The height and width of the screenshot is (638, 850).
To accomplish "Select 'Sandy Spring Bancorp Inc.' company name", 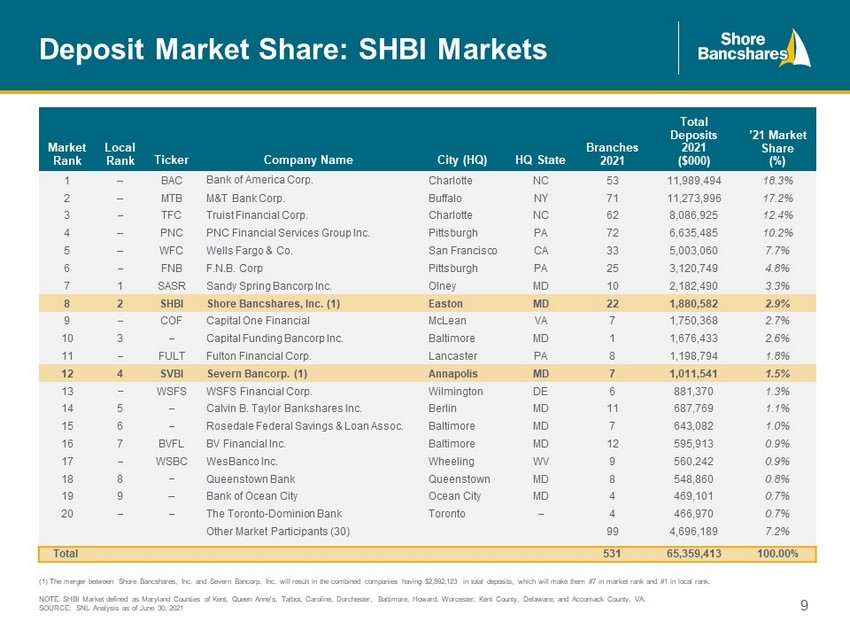I will [269, 286].
